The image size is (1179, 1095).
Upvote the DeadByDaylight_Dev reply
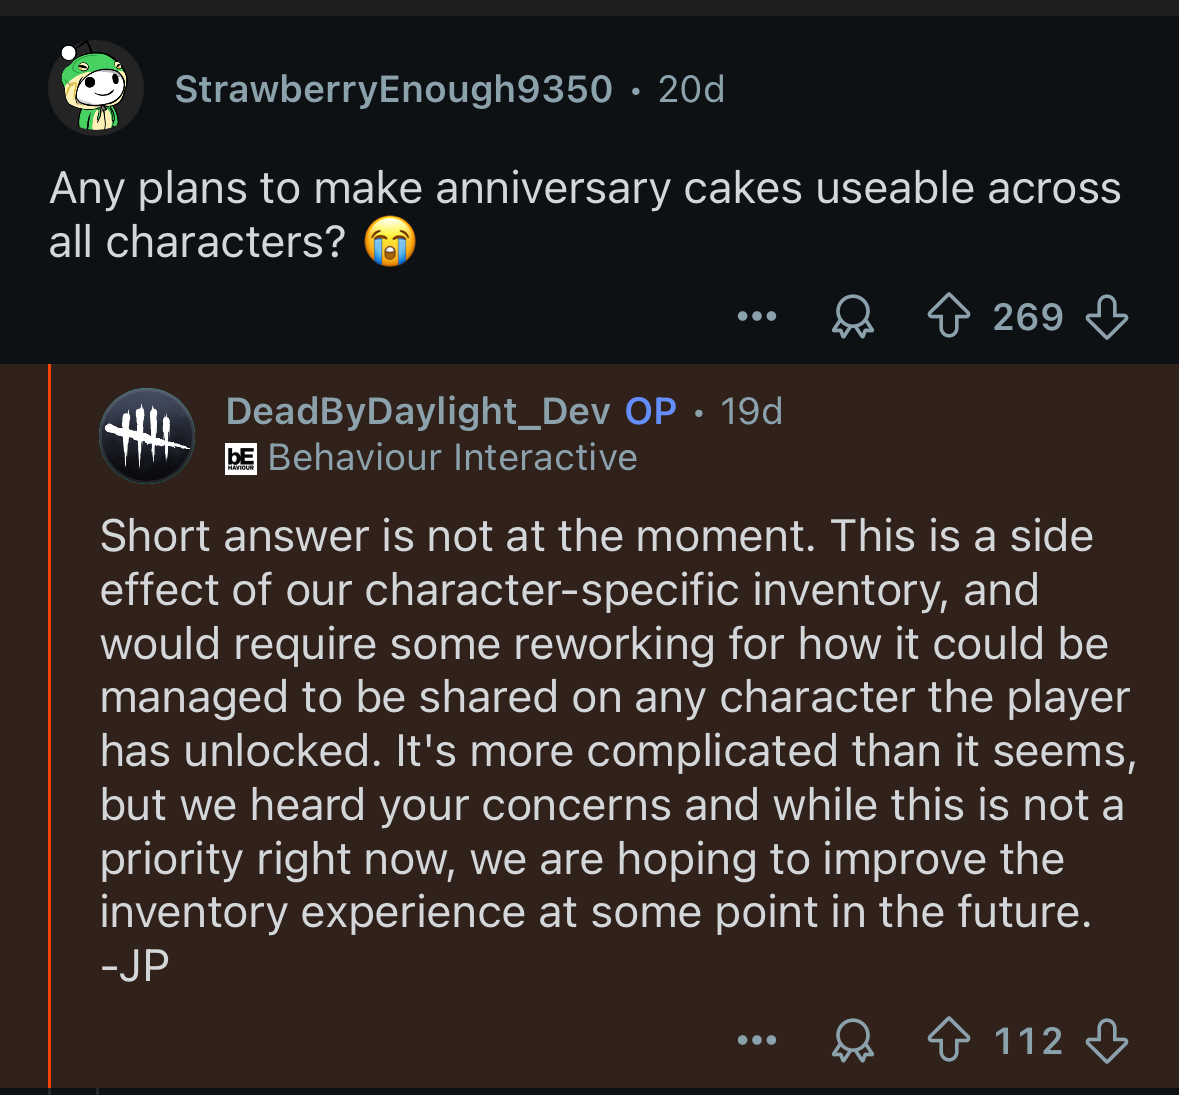tap(948, 1041)
